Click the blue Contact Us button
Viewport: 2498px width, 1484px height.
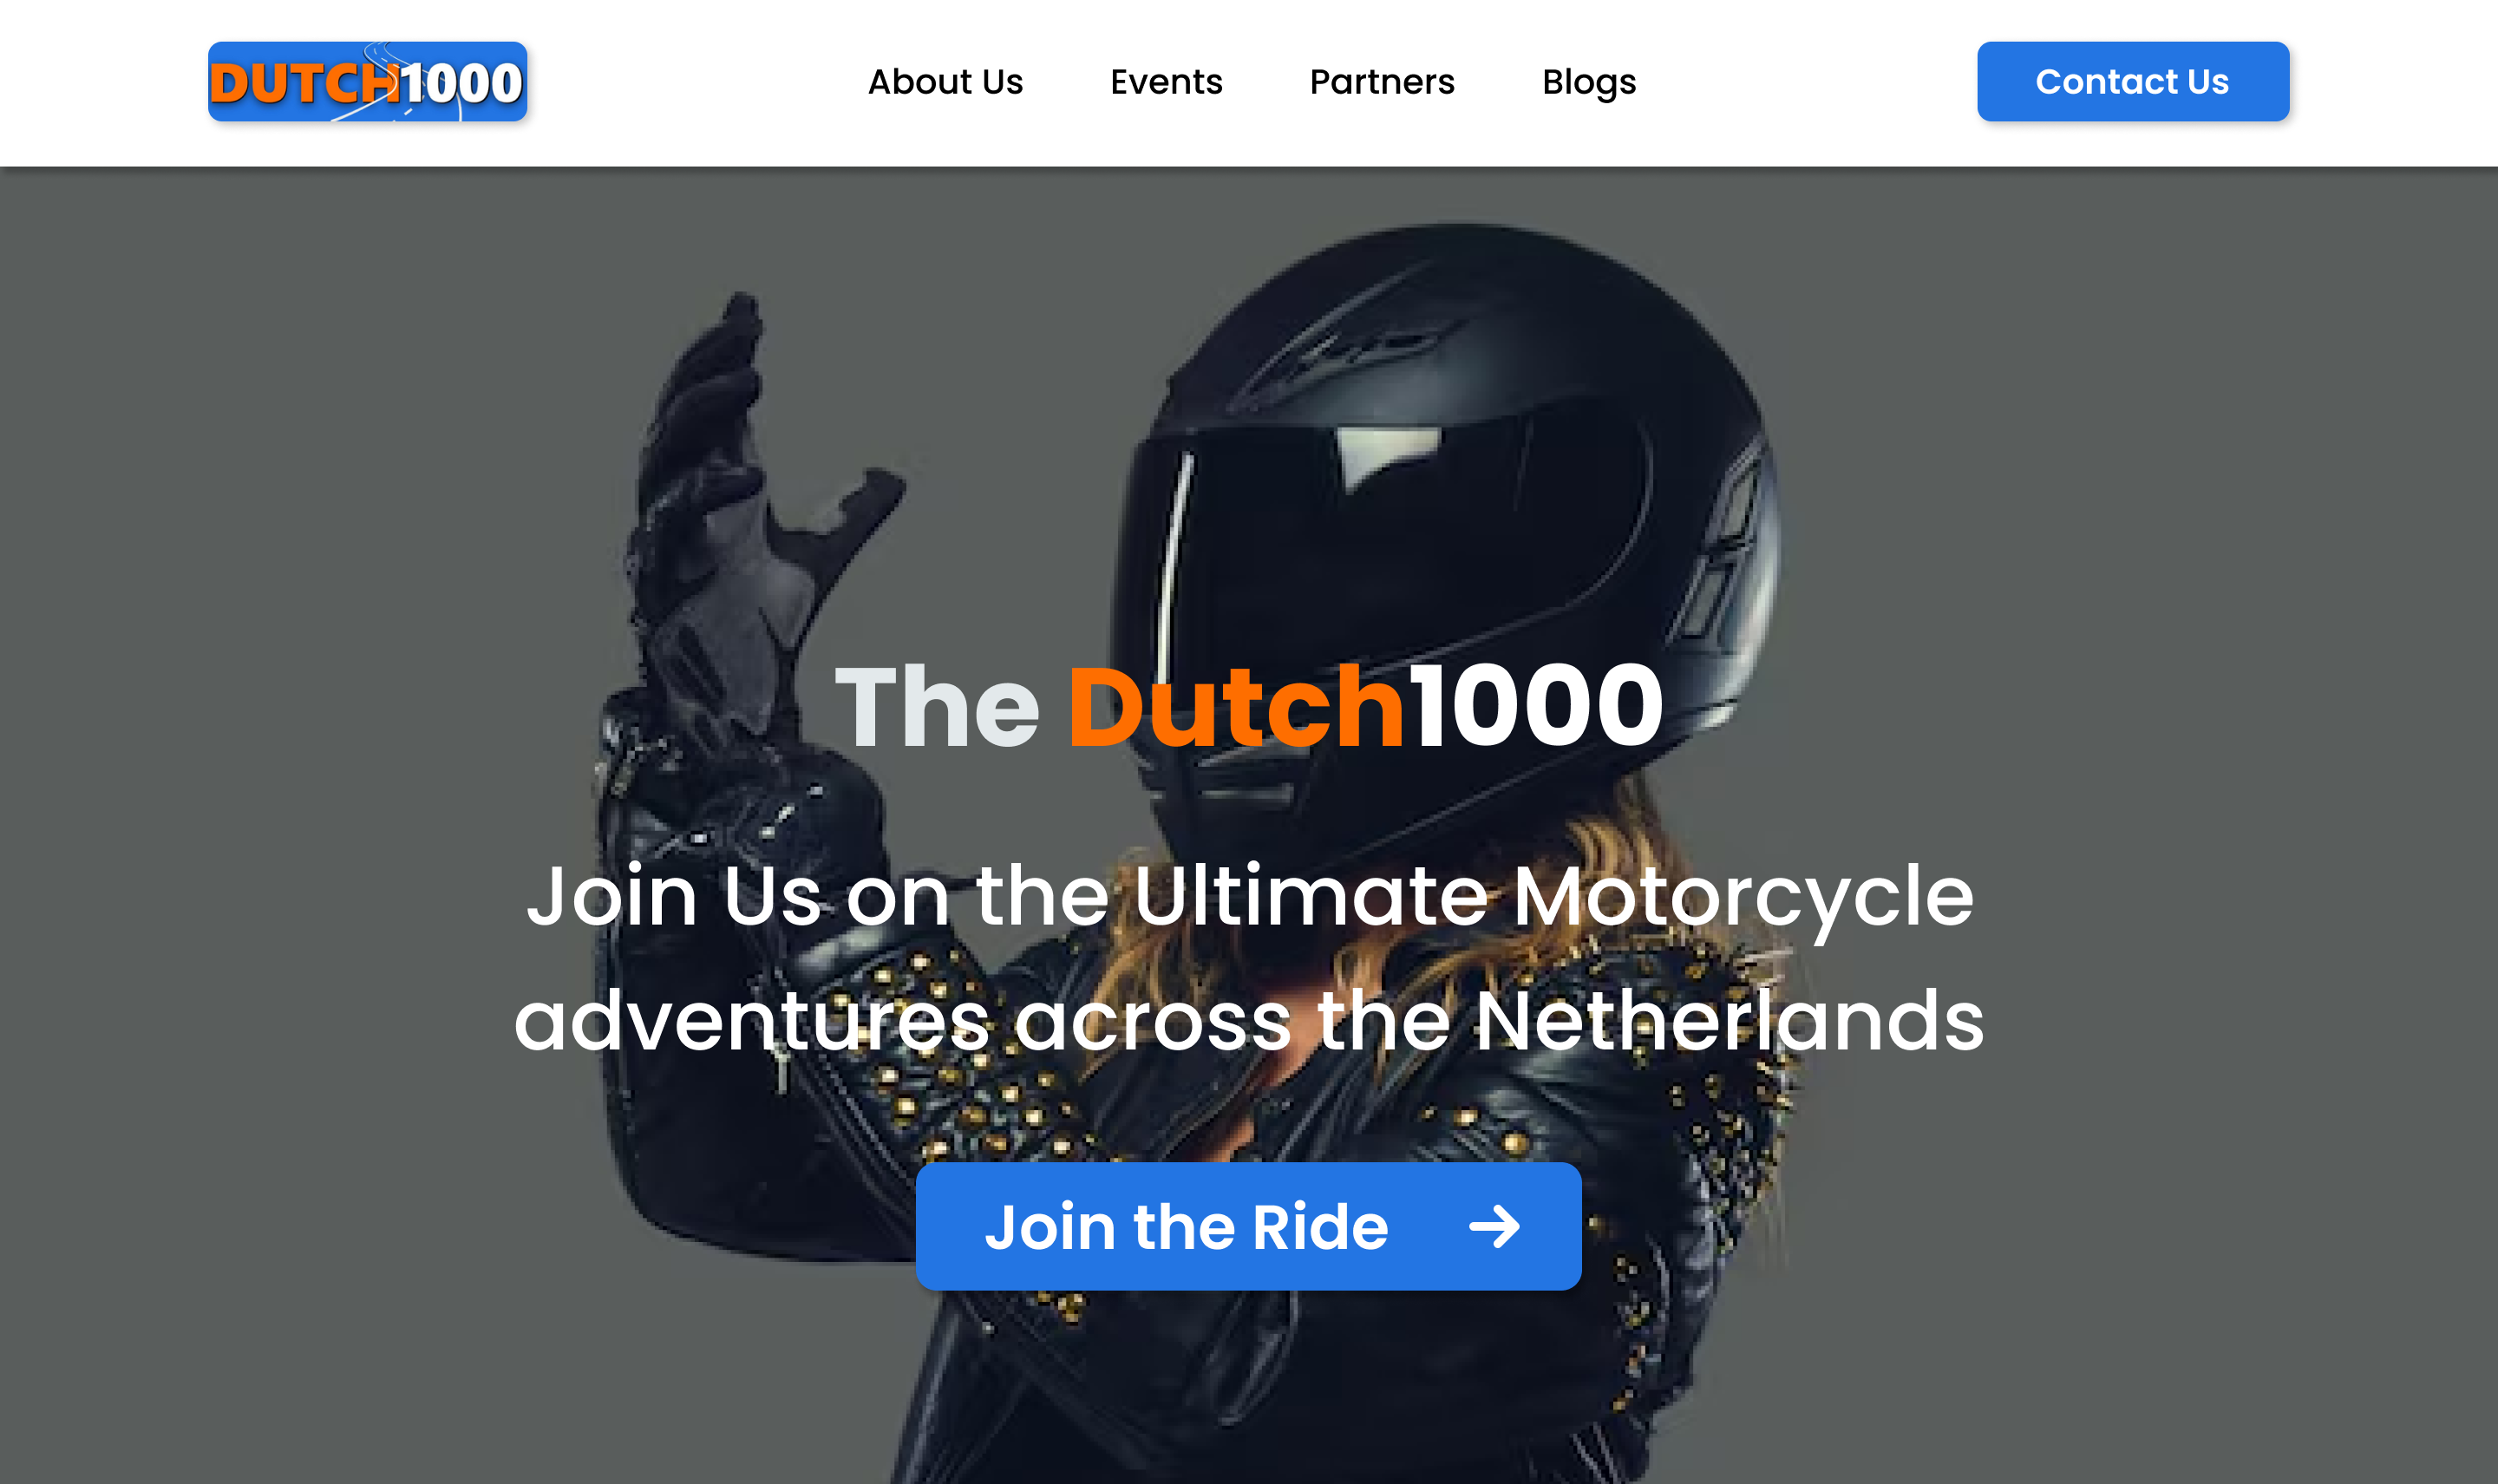(x=2133, y=81)
